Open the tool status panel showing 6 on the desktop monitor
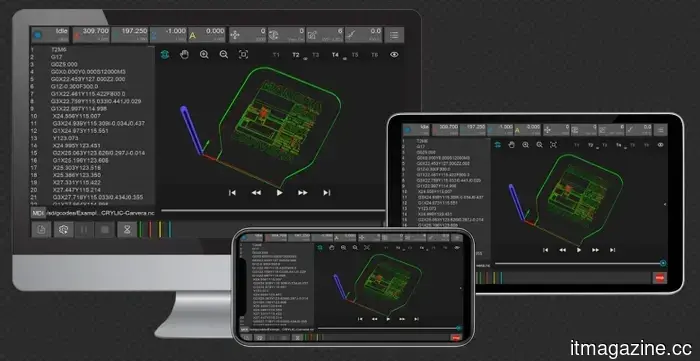The width and height of the screenshot is (700, 361). [x=325, y=34]
